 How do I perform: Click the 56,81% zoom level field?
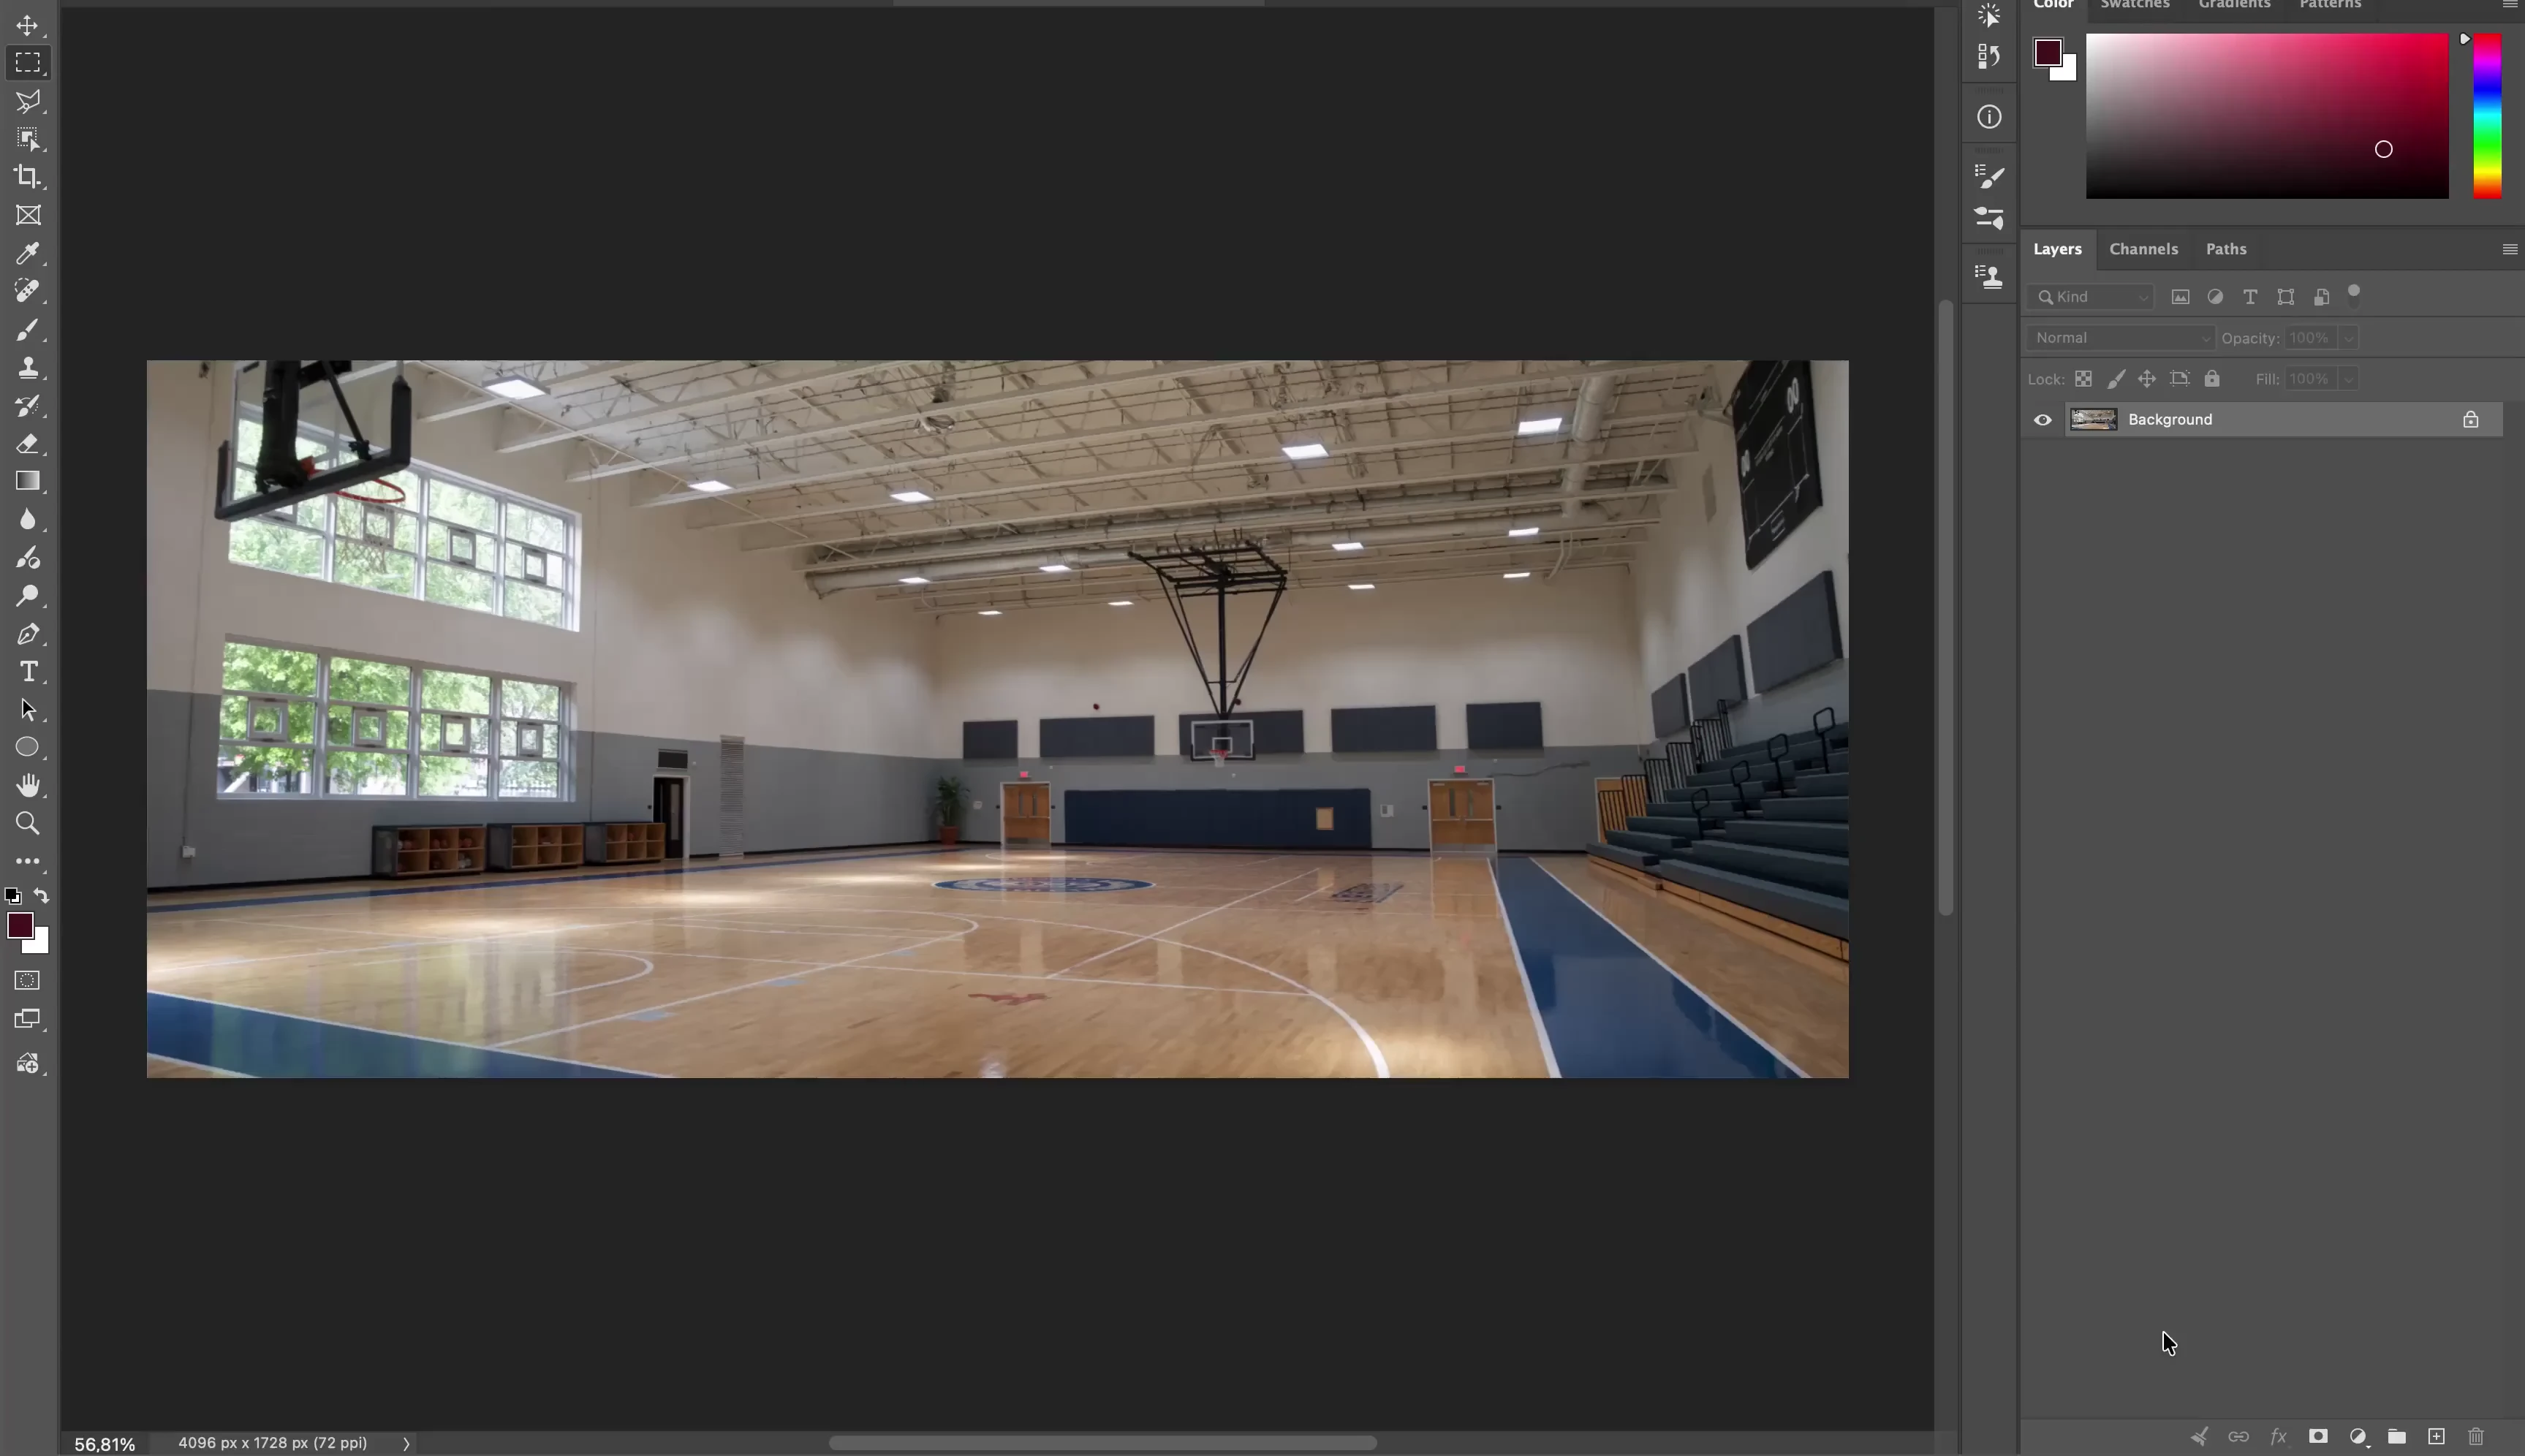pos(104,1444)
